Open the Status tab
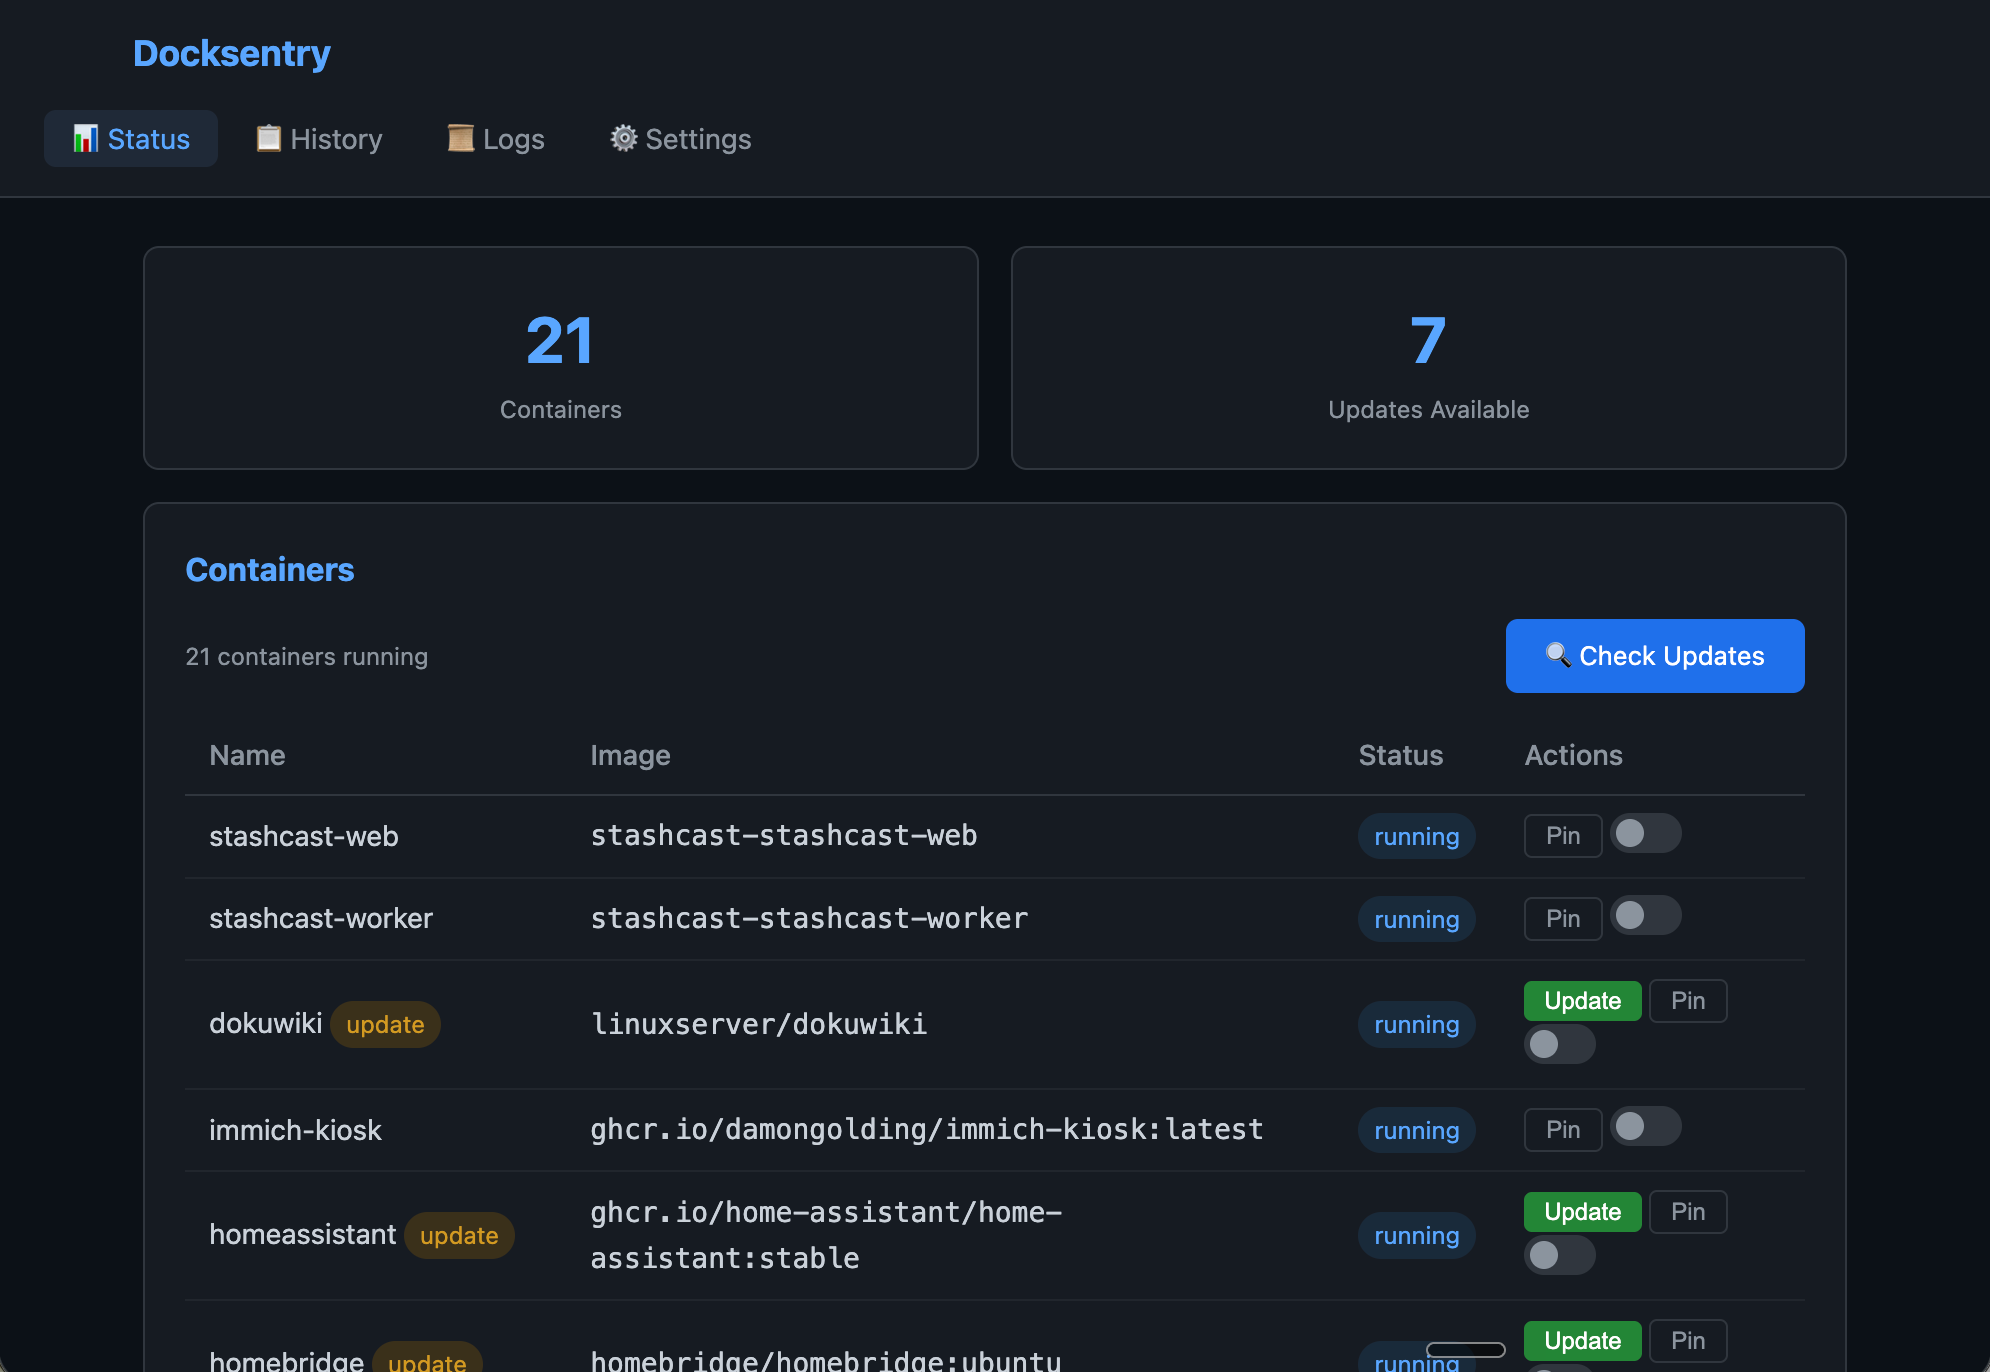Image resolution: width=1990 pixels, height=1372 pixels. [x=131, y=139]
